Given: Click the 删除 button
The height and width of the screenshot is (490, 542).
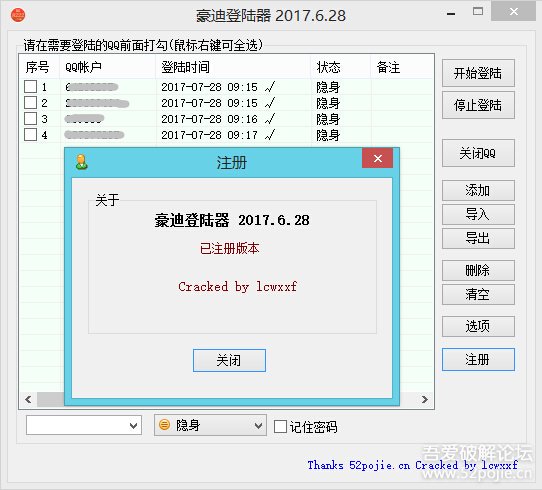Looking at the screenshot, I should (478, 270).
